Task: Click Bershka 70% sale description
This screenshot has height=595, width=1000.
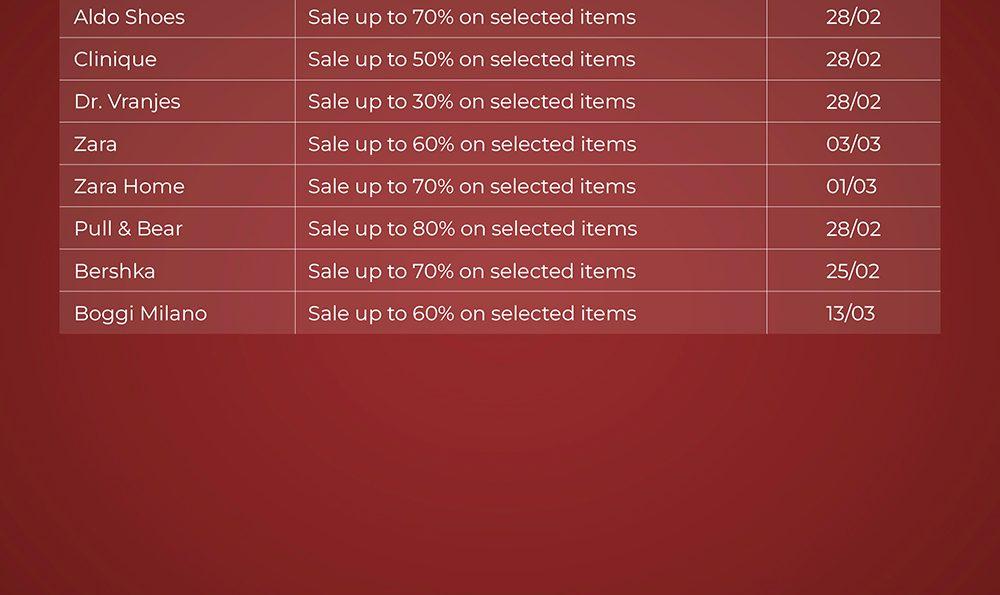Action: pos(472,271)
